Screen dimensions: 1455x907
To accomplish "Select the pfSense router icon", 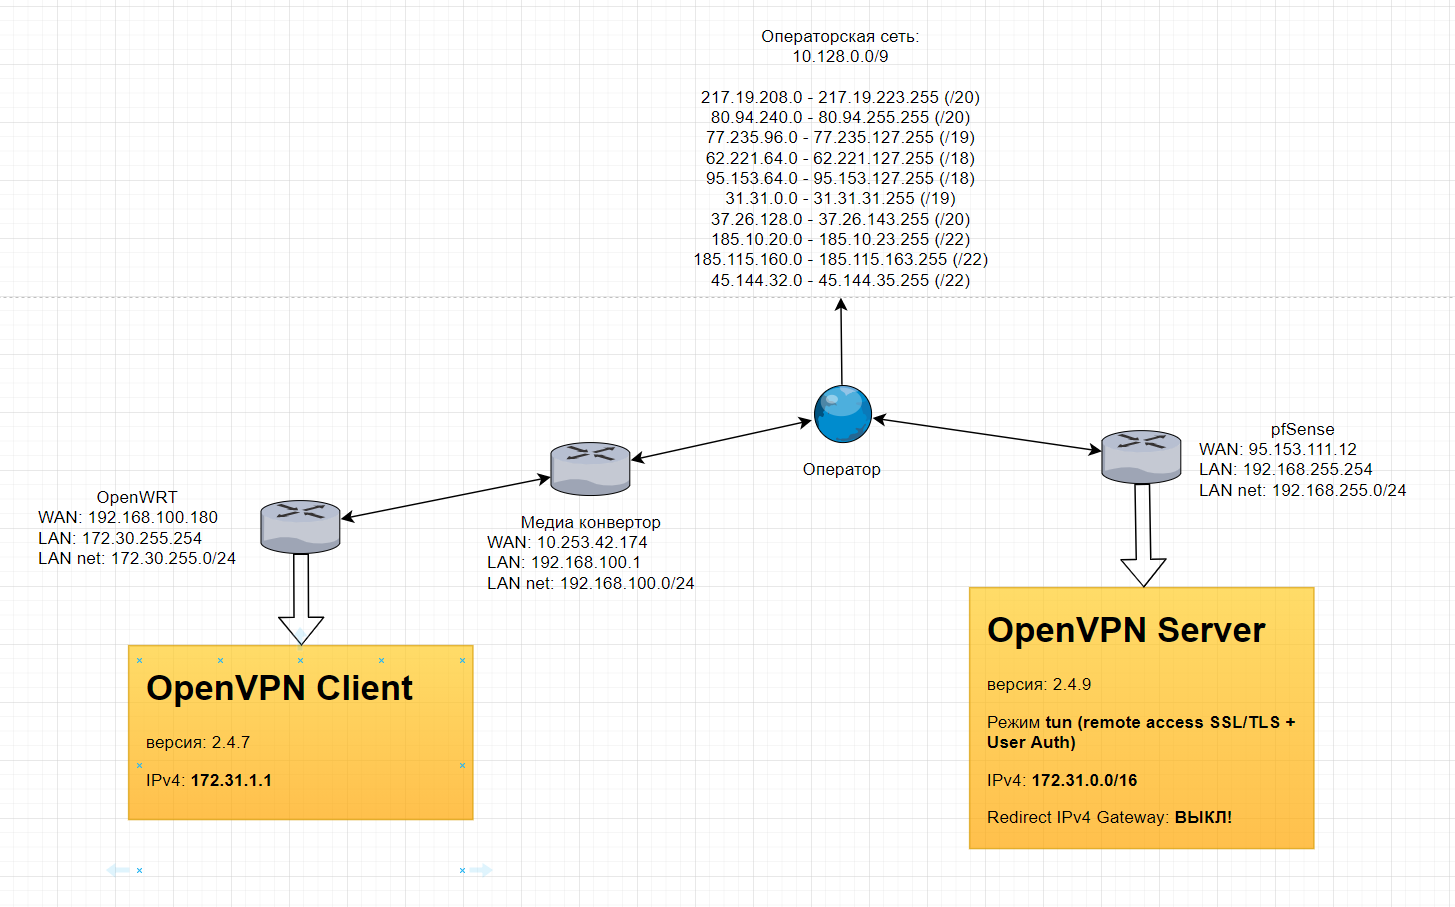I will coord(1141,457).
